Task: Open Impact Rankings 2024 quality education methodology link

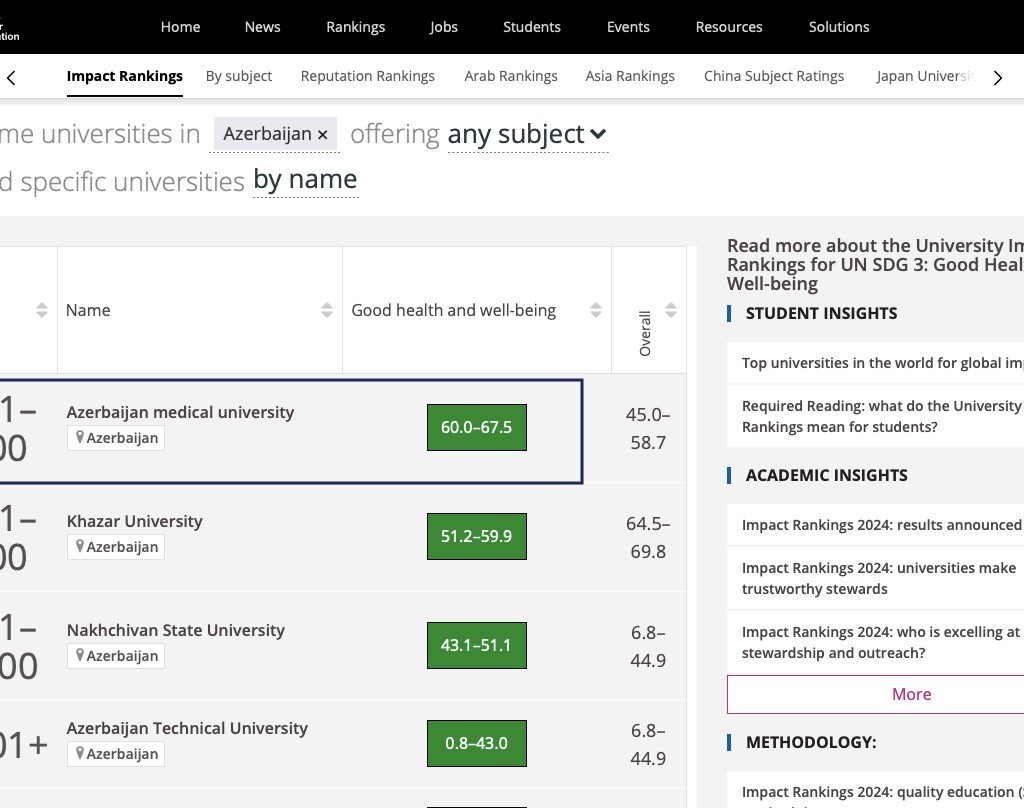Action: click(x=882, y=792)
